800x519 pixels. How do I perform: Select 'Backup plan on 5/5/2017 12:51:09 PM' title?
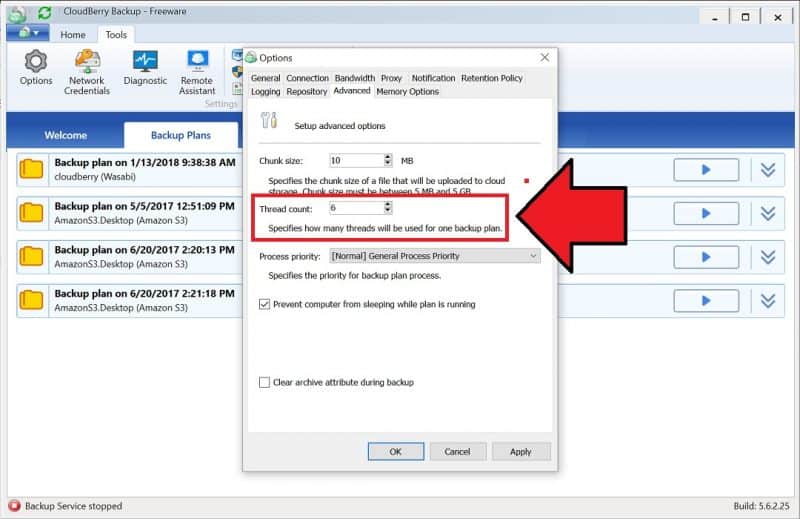pyautogui.click(x=144, y=206)
